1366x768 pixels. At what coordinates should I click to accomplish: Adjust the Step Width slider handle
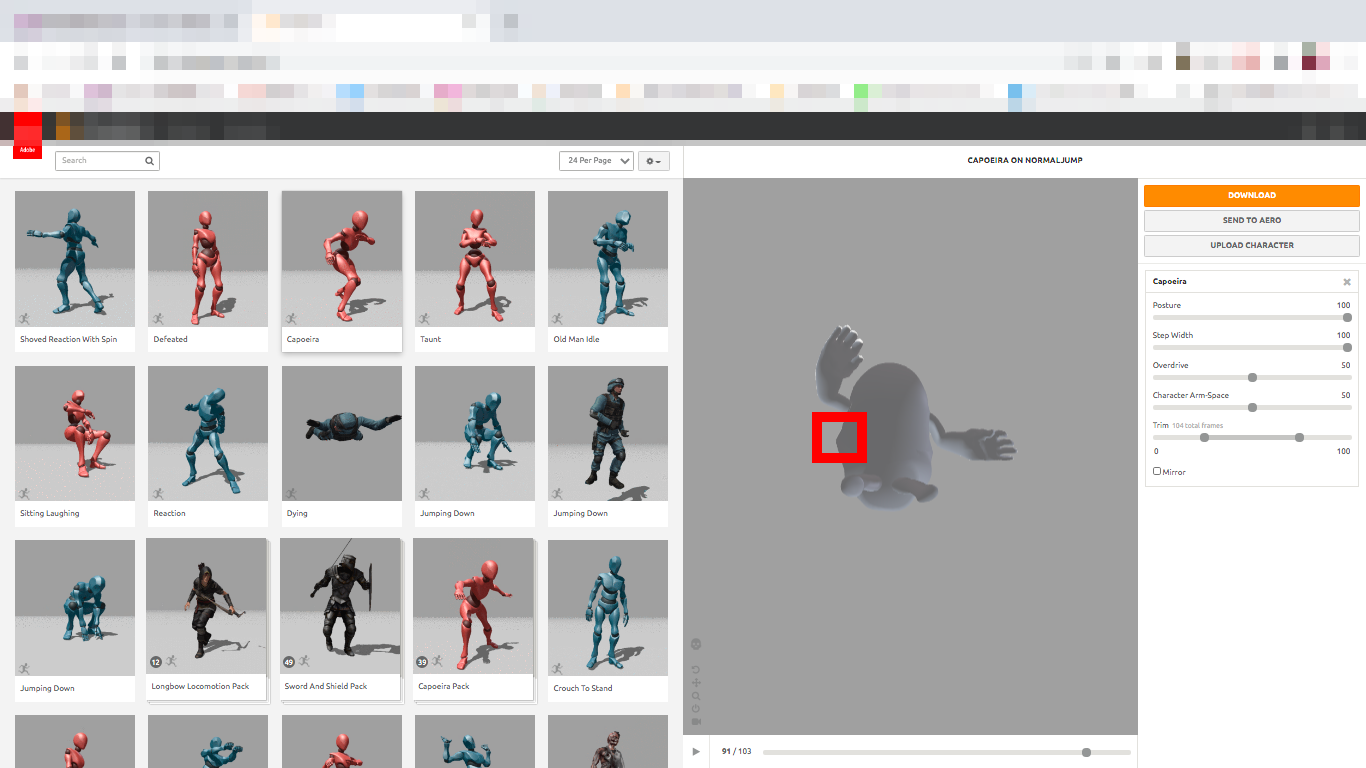coord(1347,347)
